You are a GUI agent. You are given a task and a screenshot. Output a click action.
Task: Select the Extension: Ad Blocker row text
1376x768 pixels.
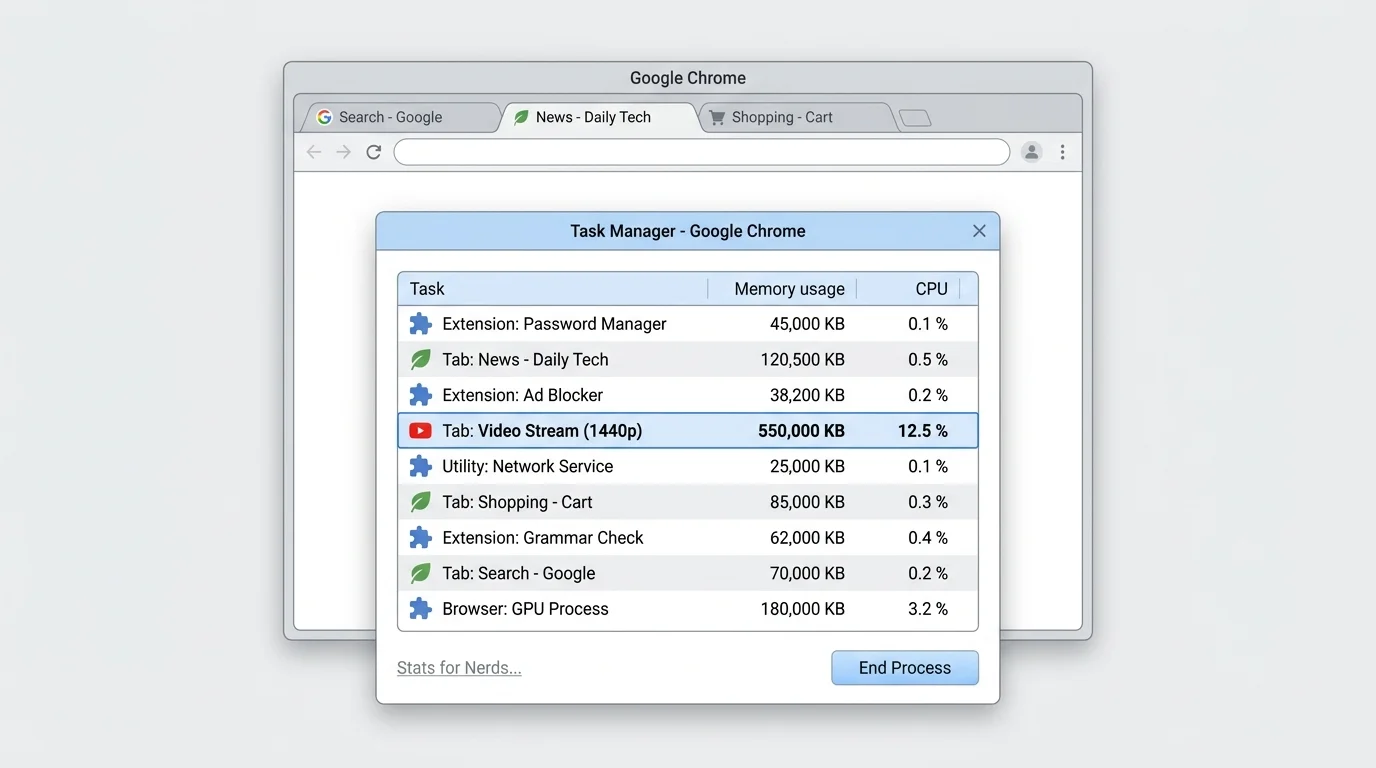[522, 395]
